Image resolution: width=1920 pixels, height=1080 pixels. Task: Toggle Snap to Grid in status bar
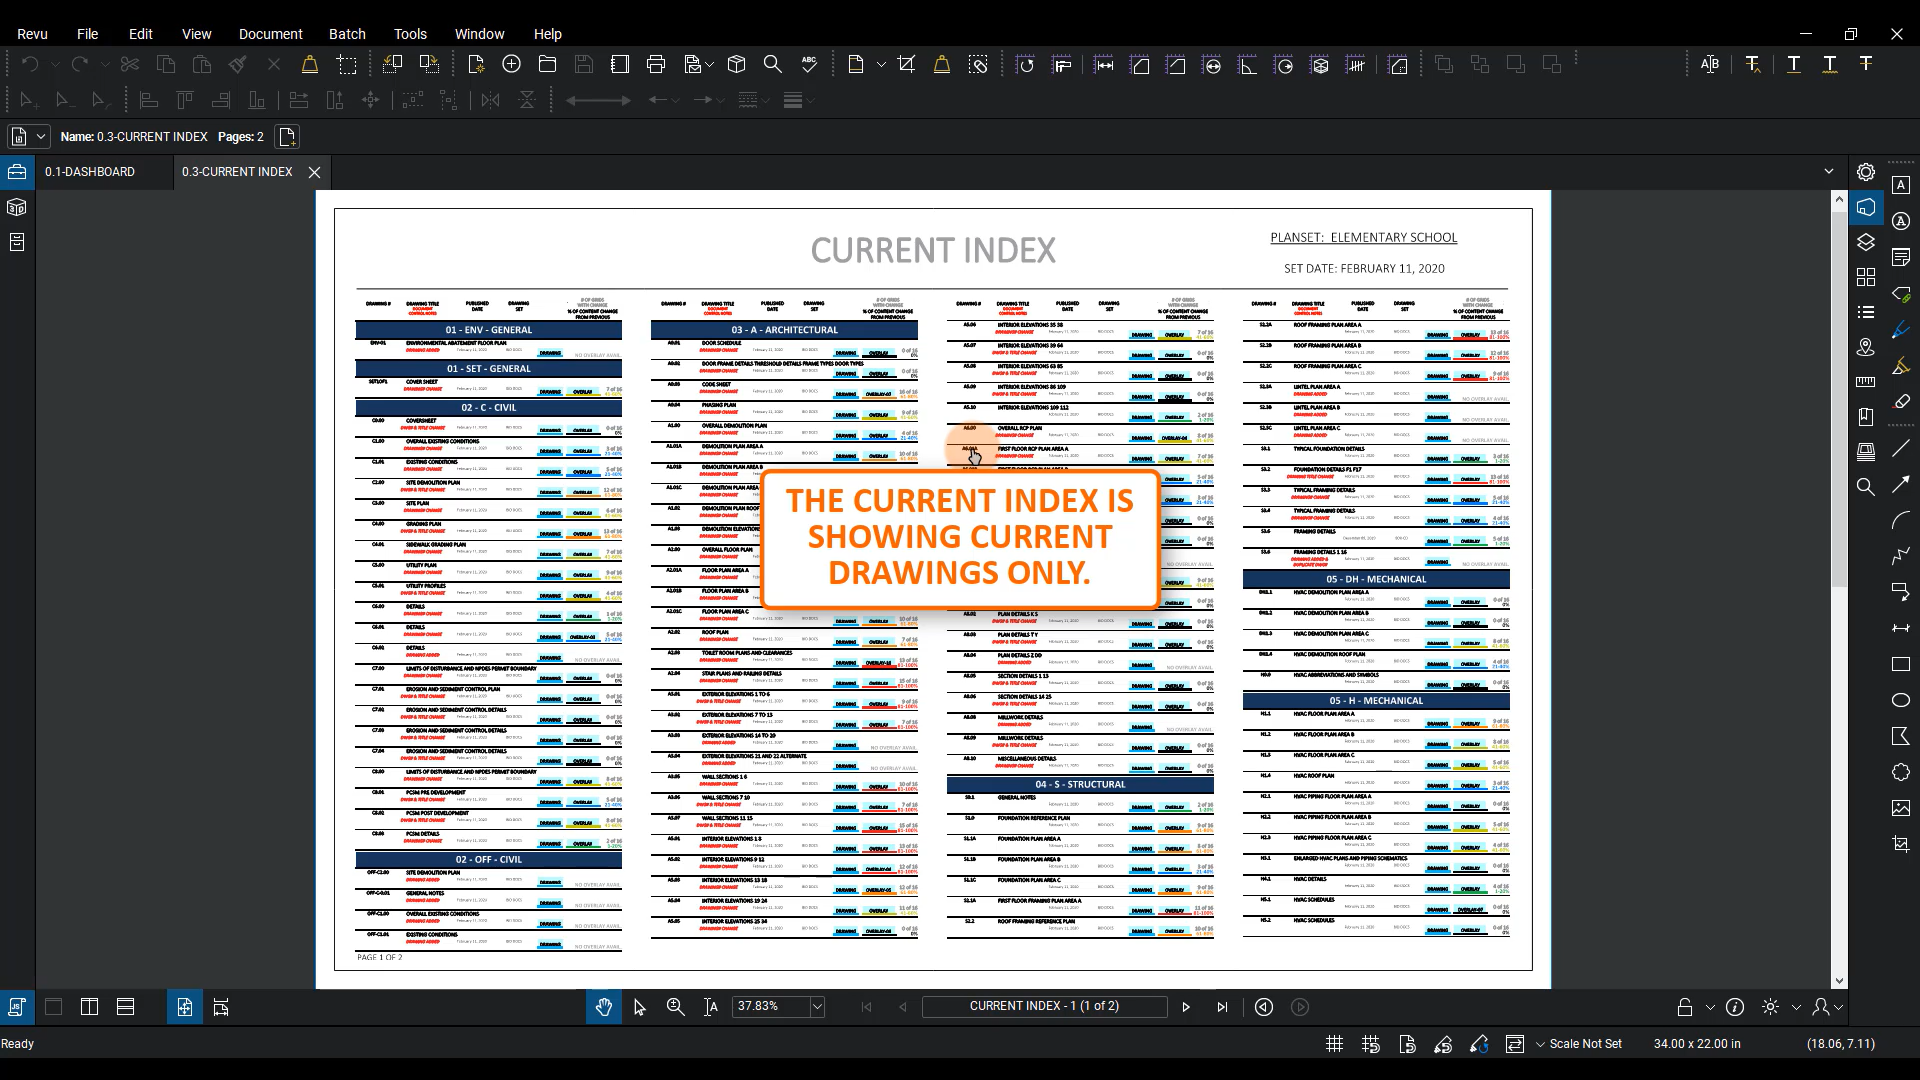point(1371,1044)
